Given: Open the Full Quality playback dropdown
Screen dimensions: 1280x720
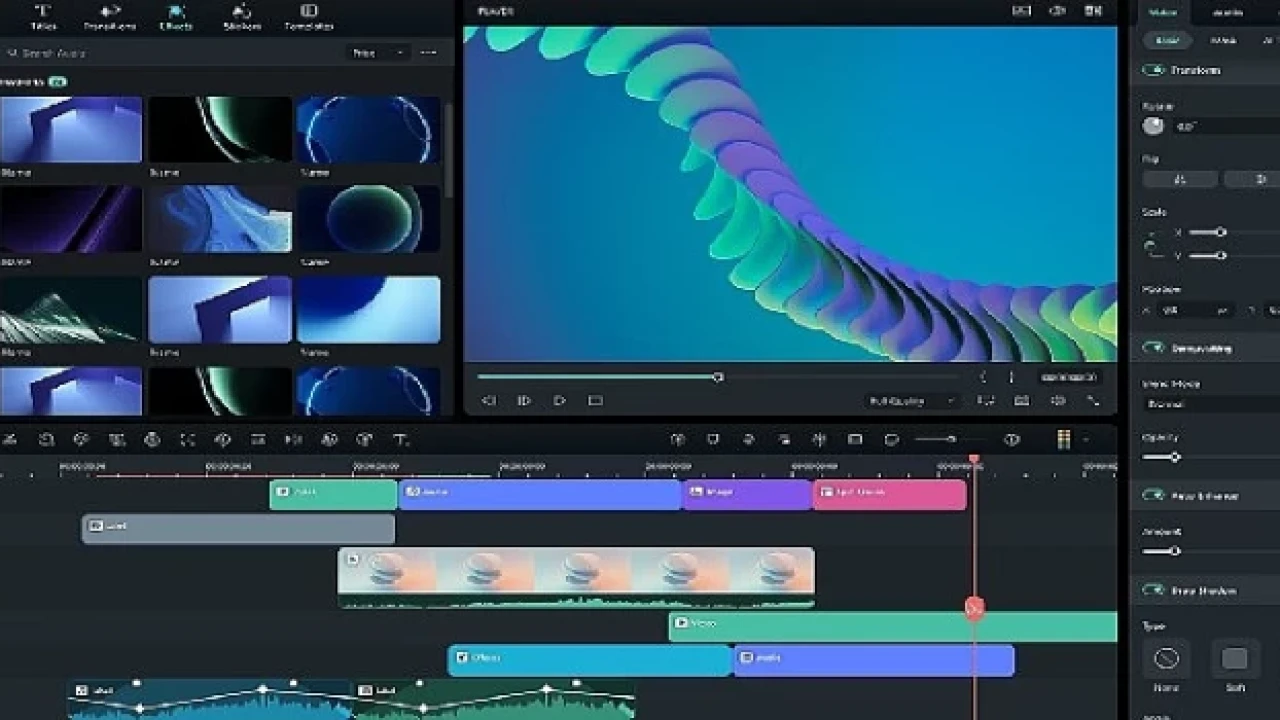Looking at the screenshot, I should 911,401.
